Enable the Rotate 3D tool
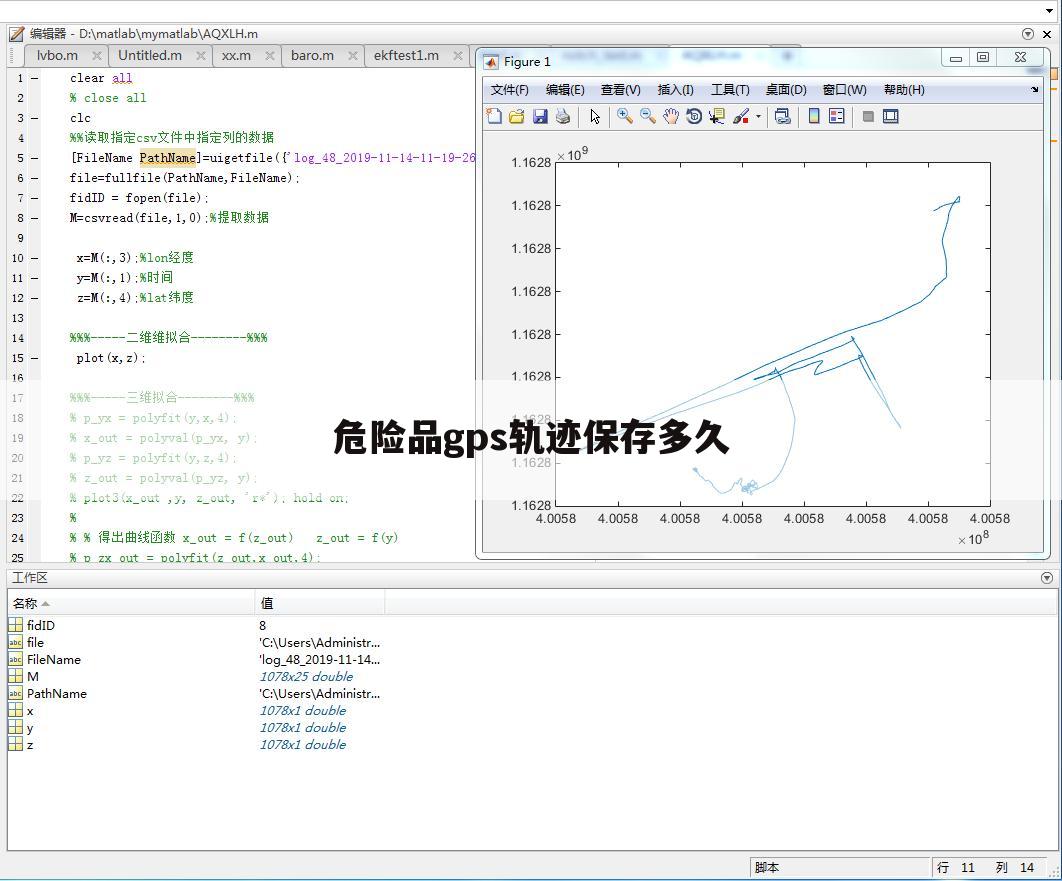1062x881 pixels. (694, 116)
